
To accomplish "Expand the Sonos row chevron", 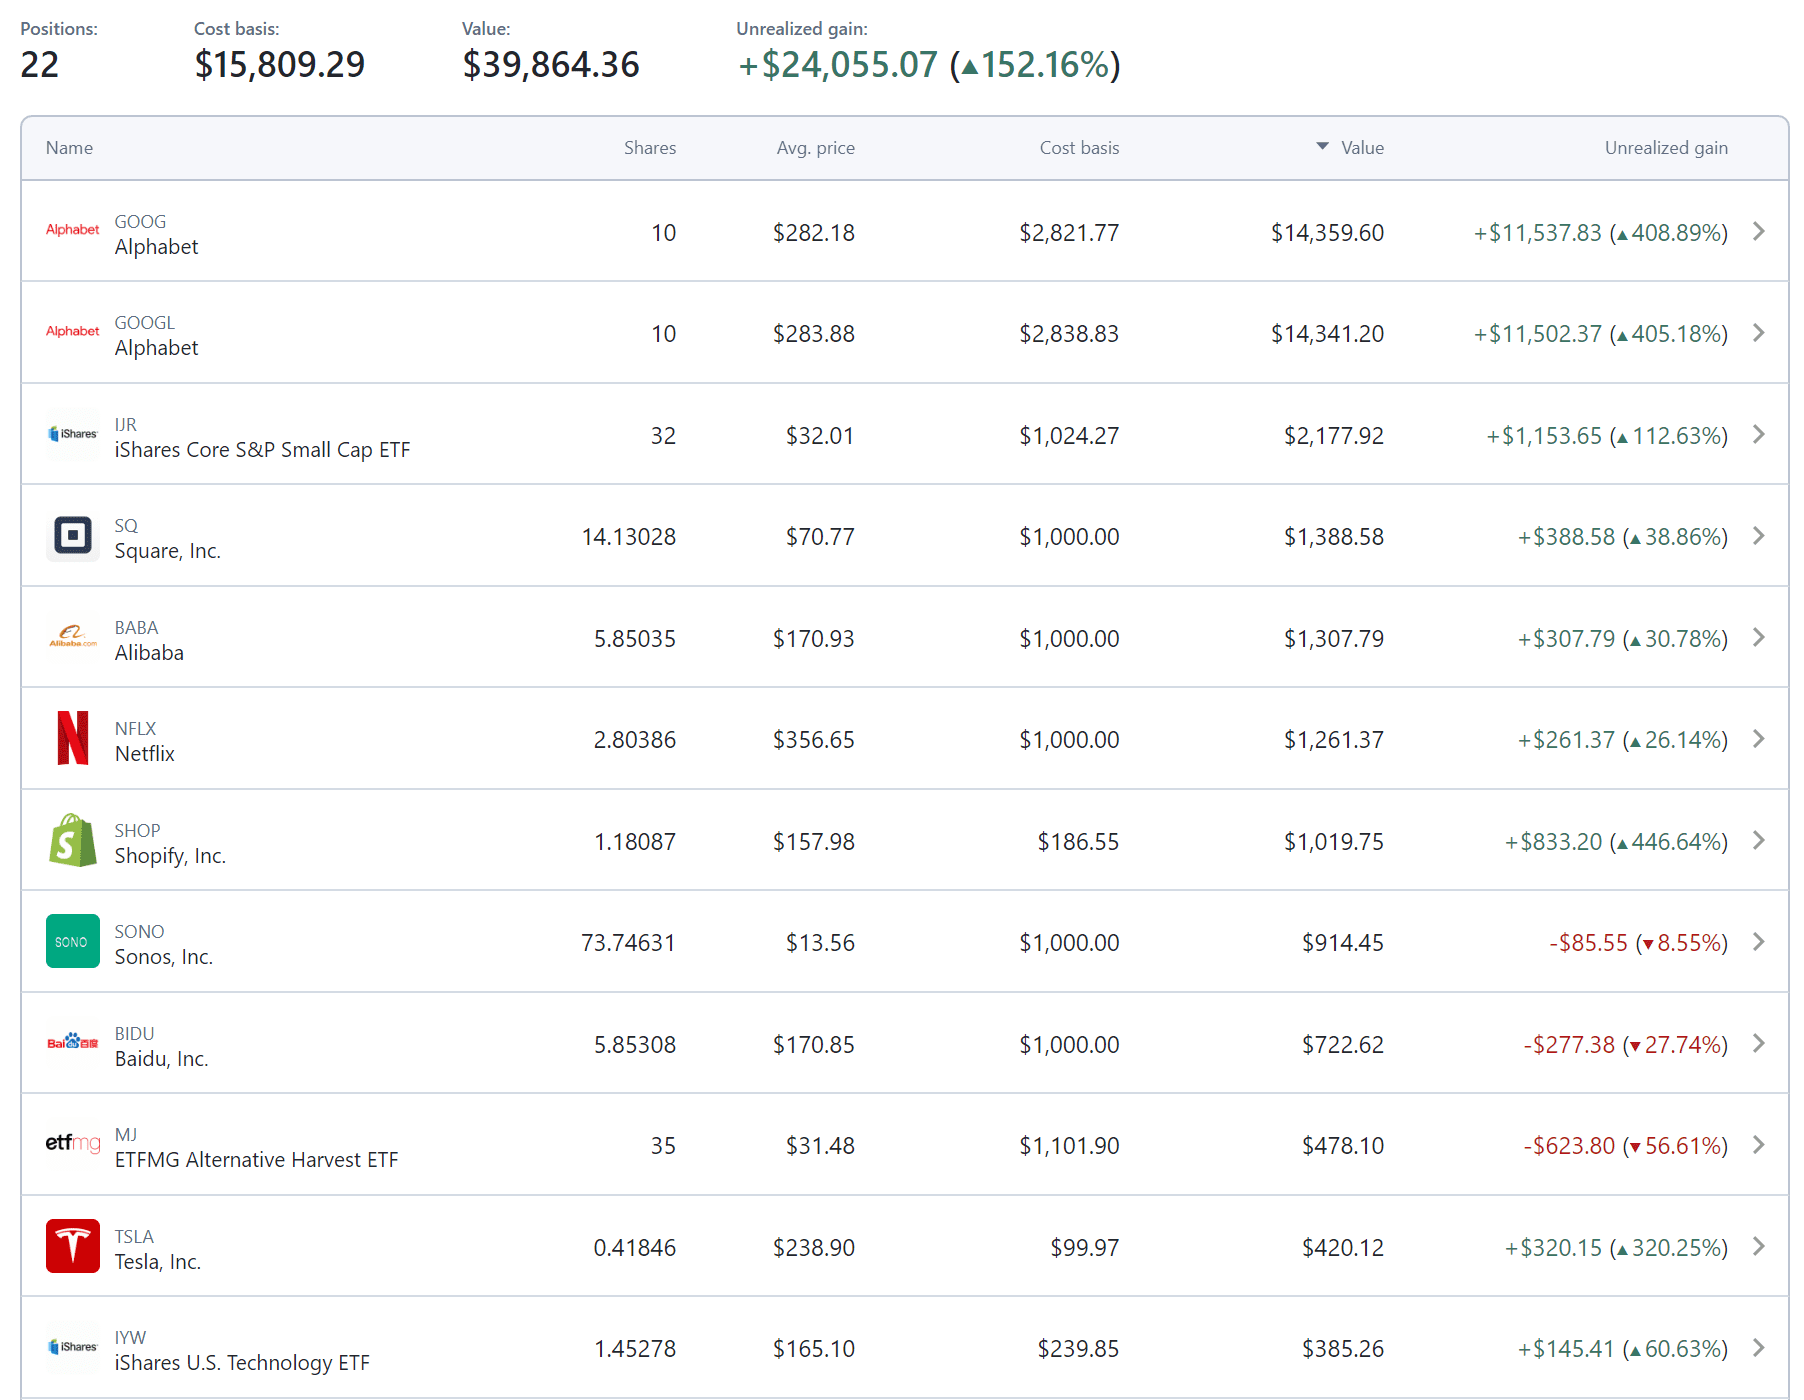I will [x=1759, y=942].
